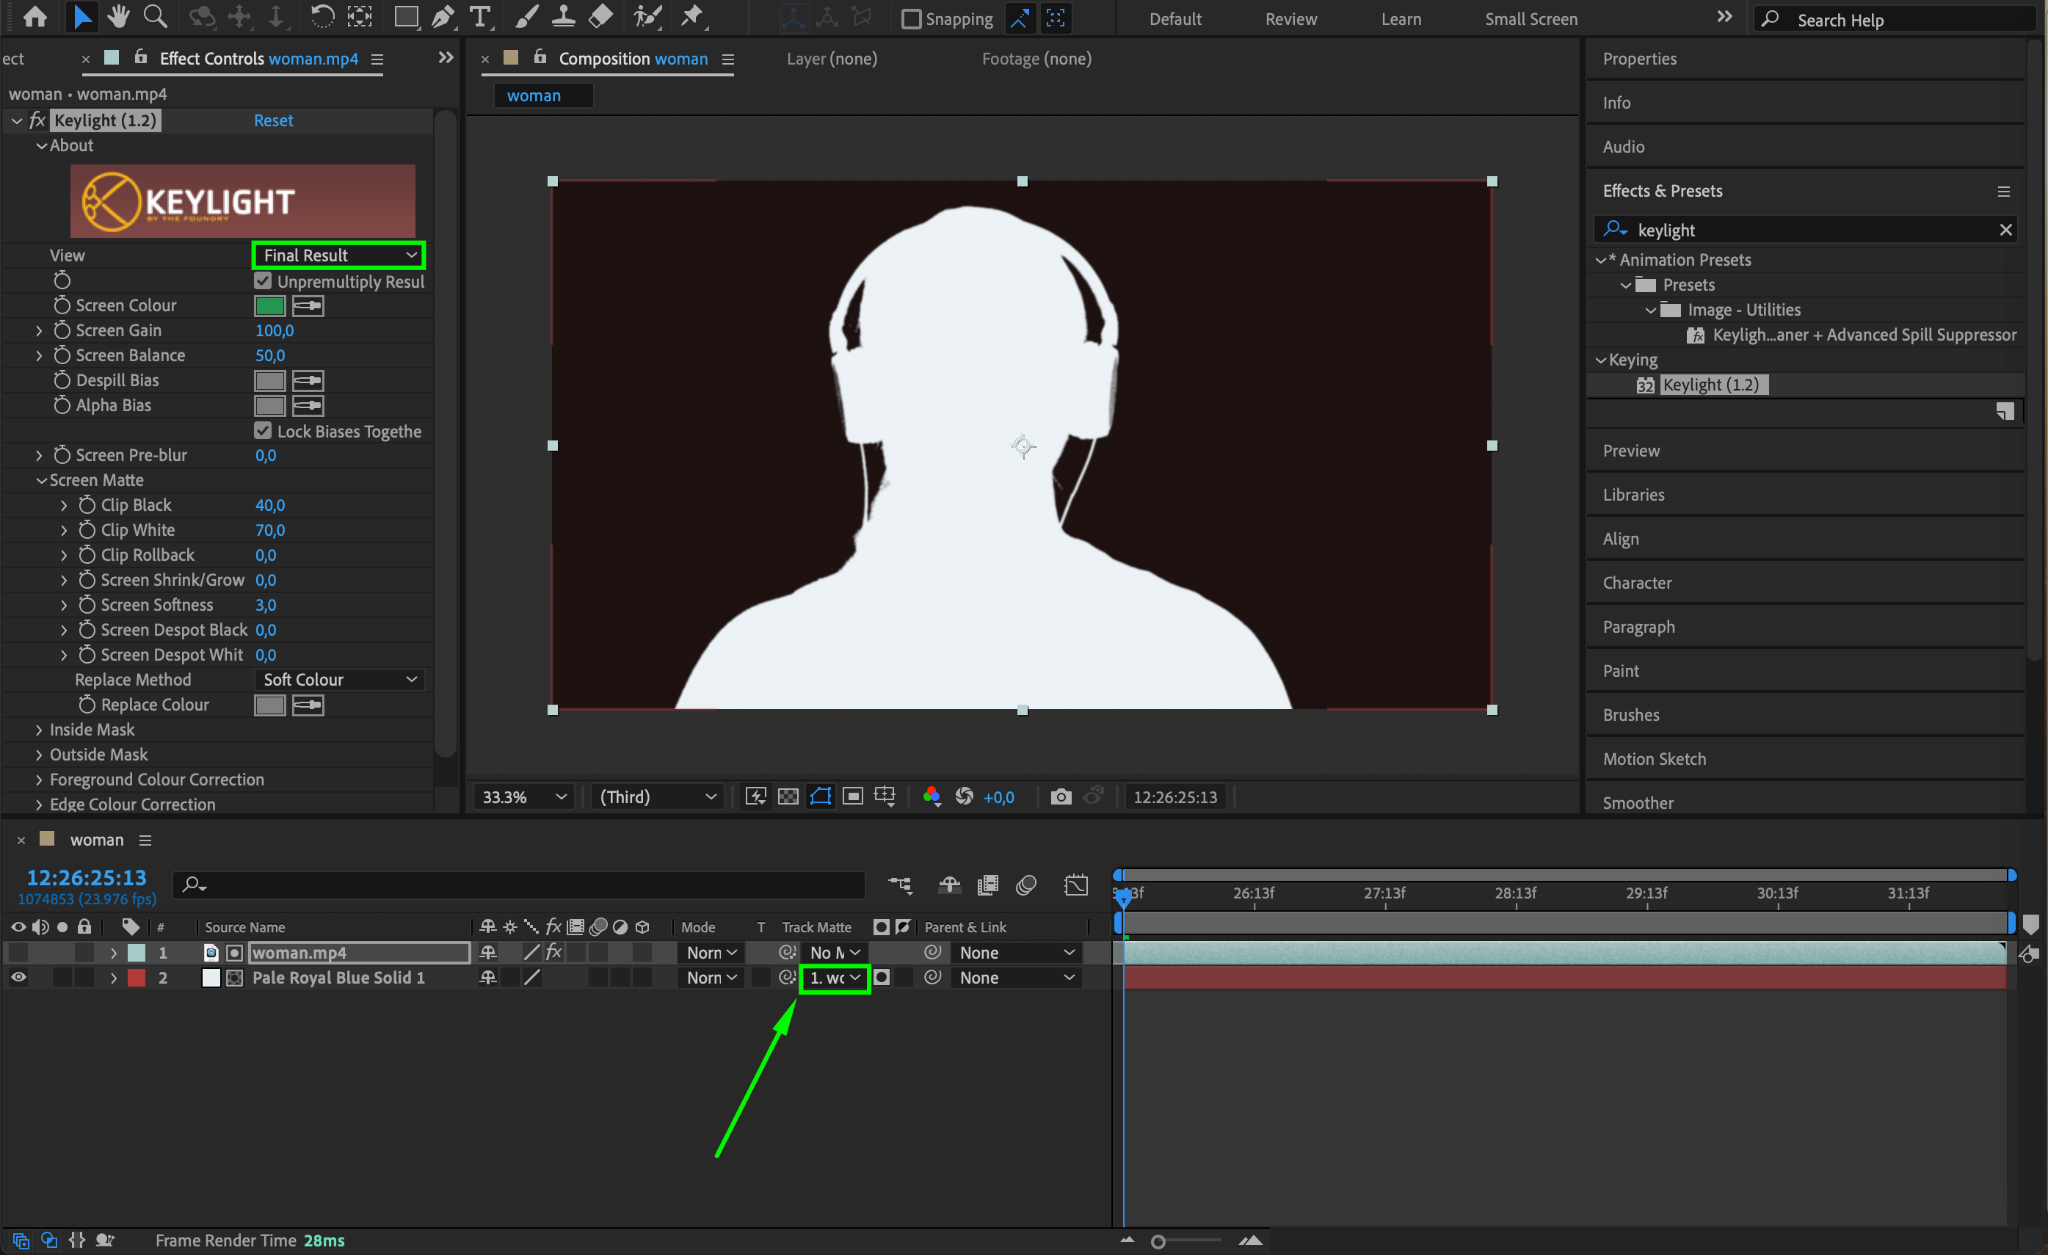Select the Rectangle shape tool

[405, 17]
